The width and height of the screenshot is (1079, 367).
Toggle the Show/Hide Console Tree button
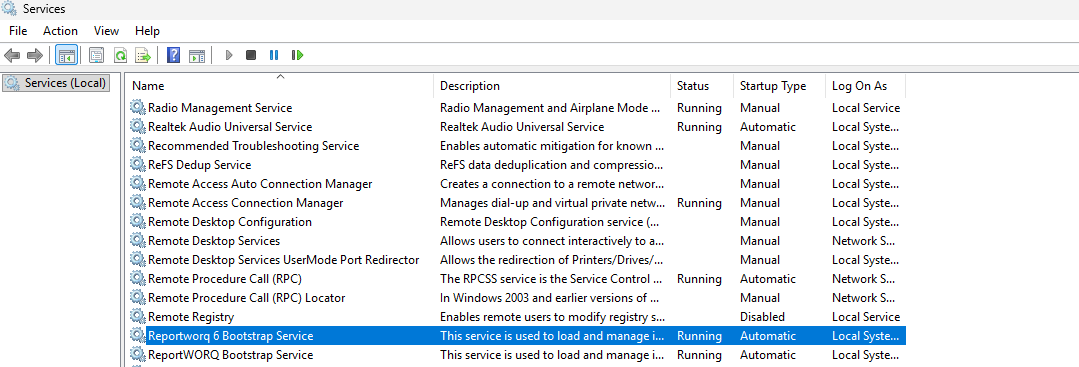67,55
